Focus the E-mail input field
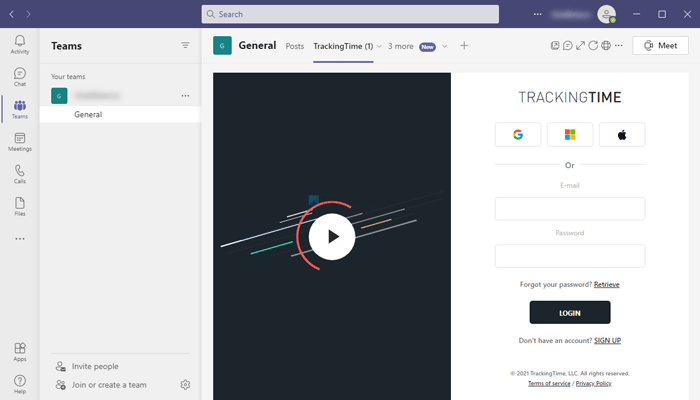 (570, 208)
